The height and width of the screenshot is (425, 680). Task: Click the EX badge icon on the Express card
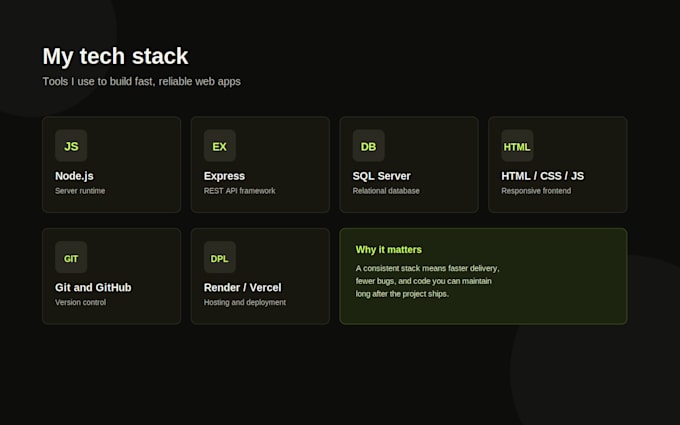click(220, 146)
